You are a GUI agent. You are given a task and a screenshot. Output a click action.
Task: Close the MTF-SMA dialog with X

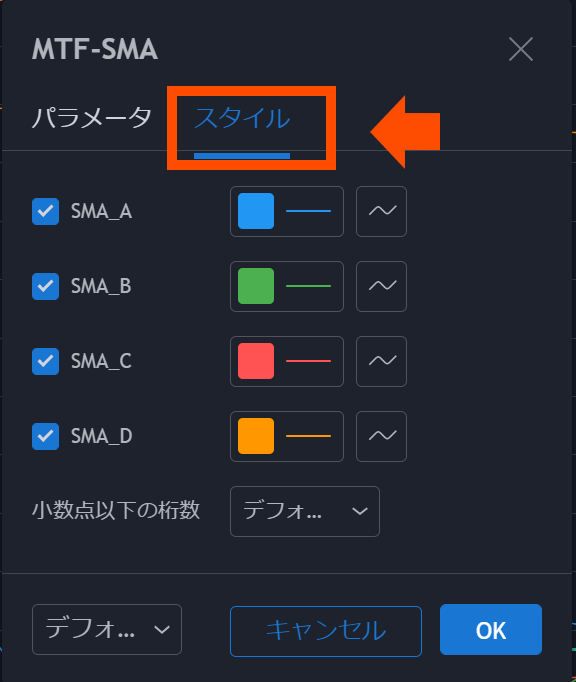coord(521,49)
